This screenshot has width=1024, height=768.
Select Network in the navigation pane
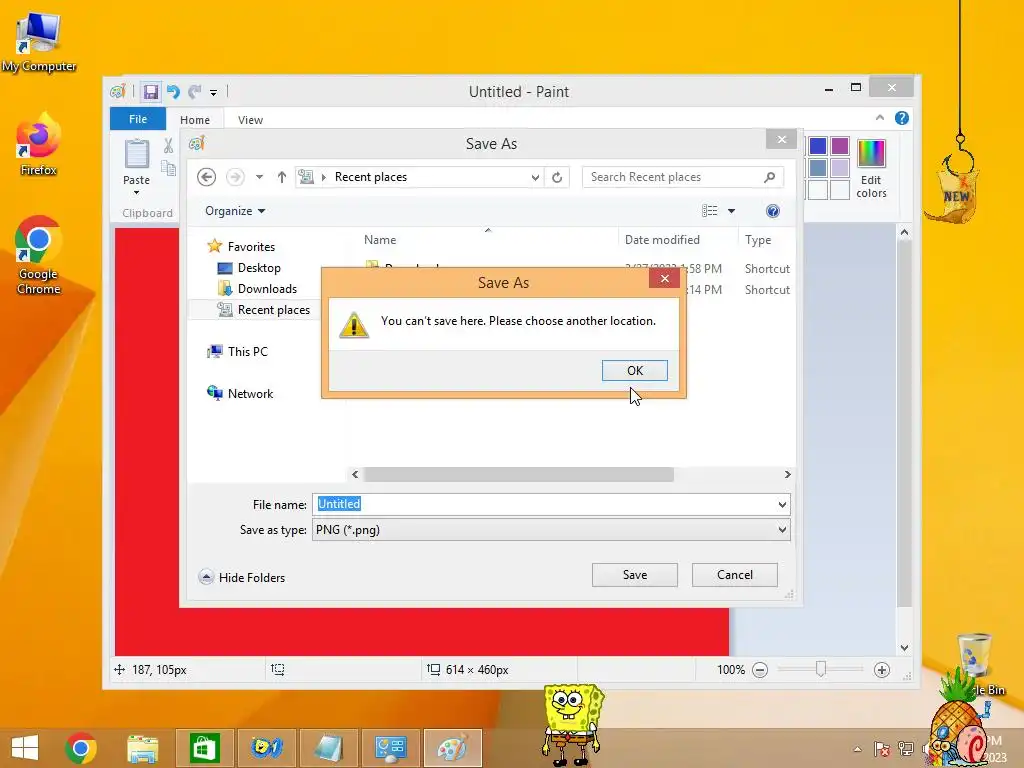(x=240, y=393)
